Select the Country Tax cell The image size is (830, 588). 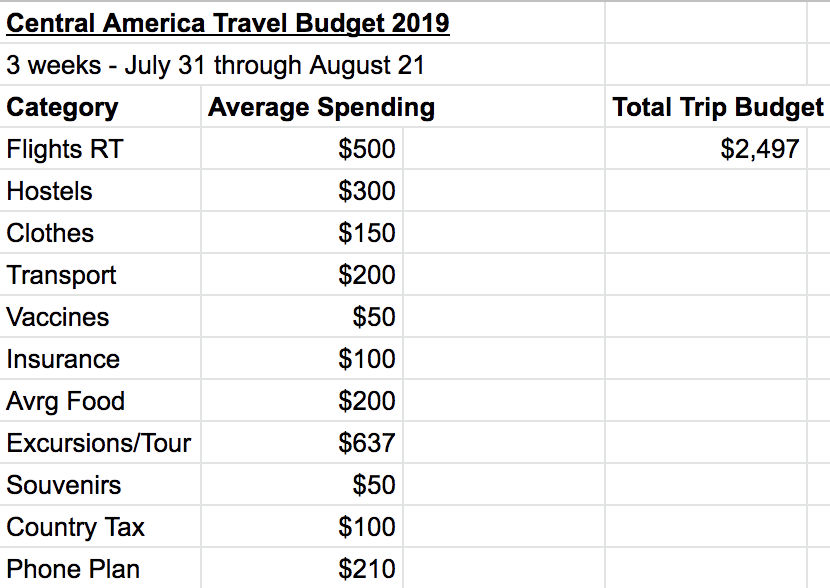[x=75, y=528]
